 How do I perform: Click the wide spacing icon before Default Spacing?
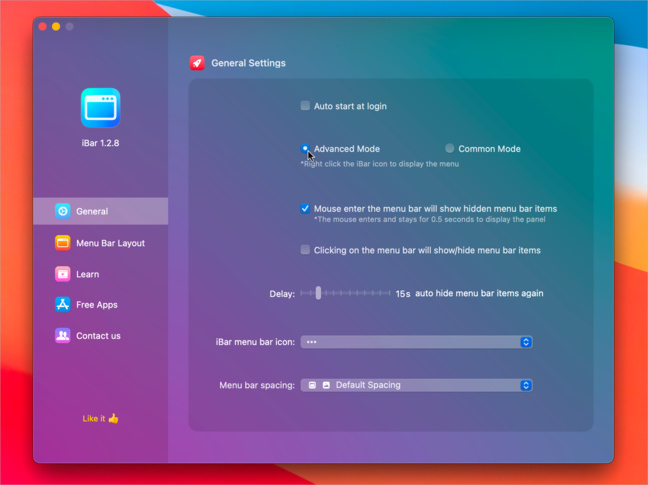tap(326, 385)
